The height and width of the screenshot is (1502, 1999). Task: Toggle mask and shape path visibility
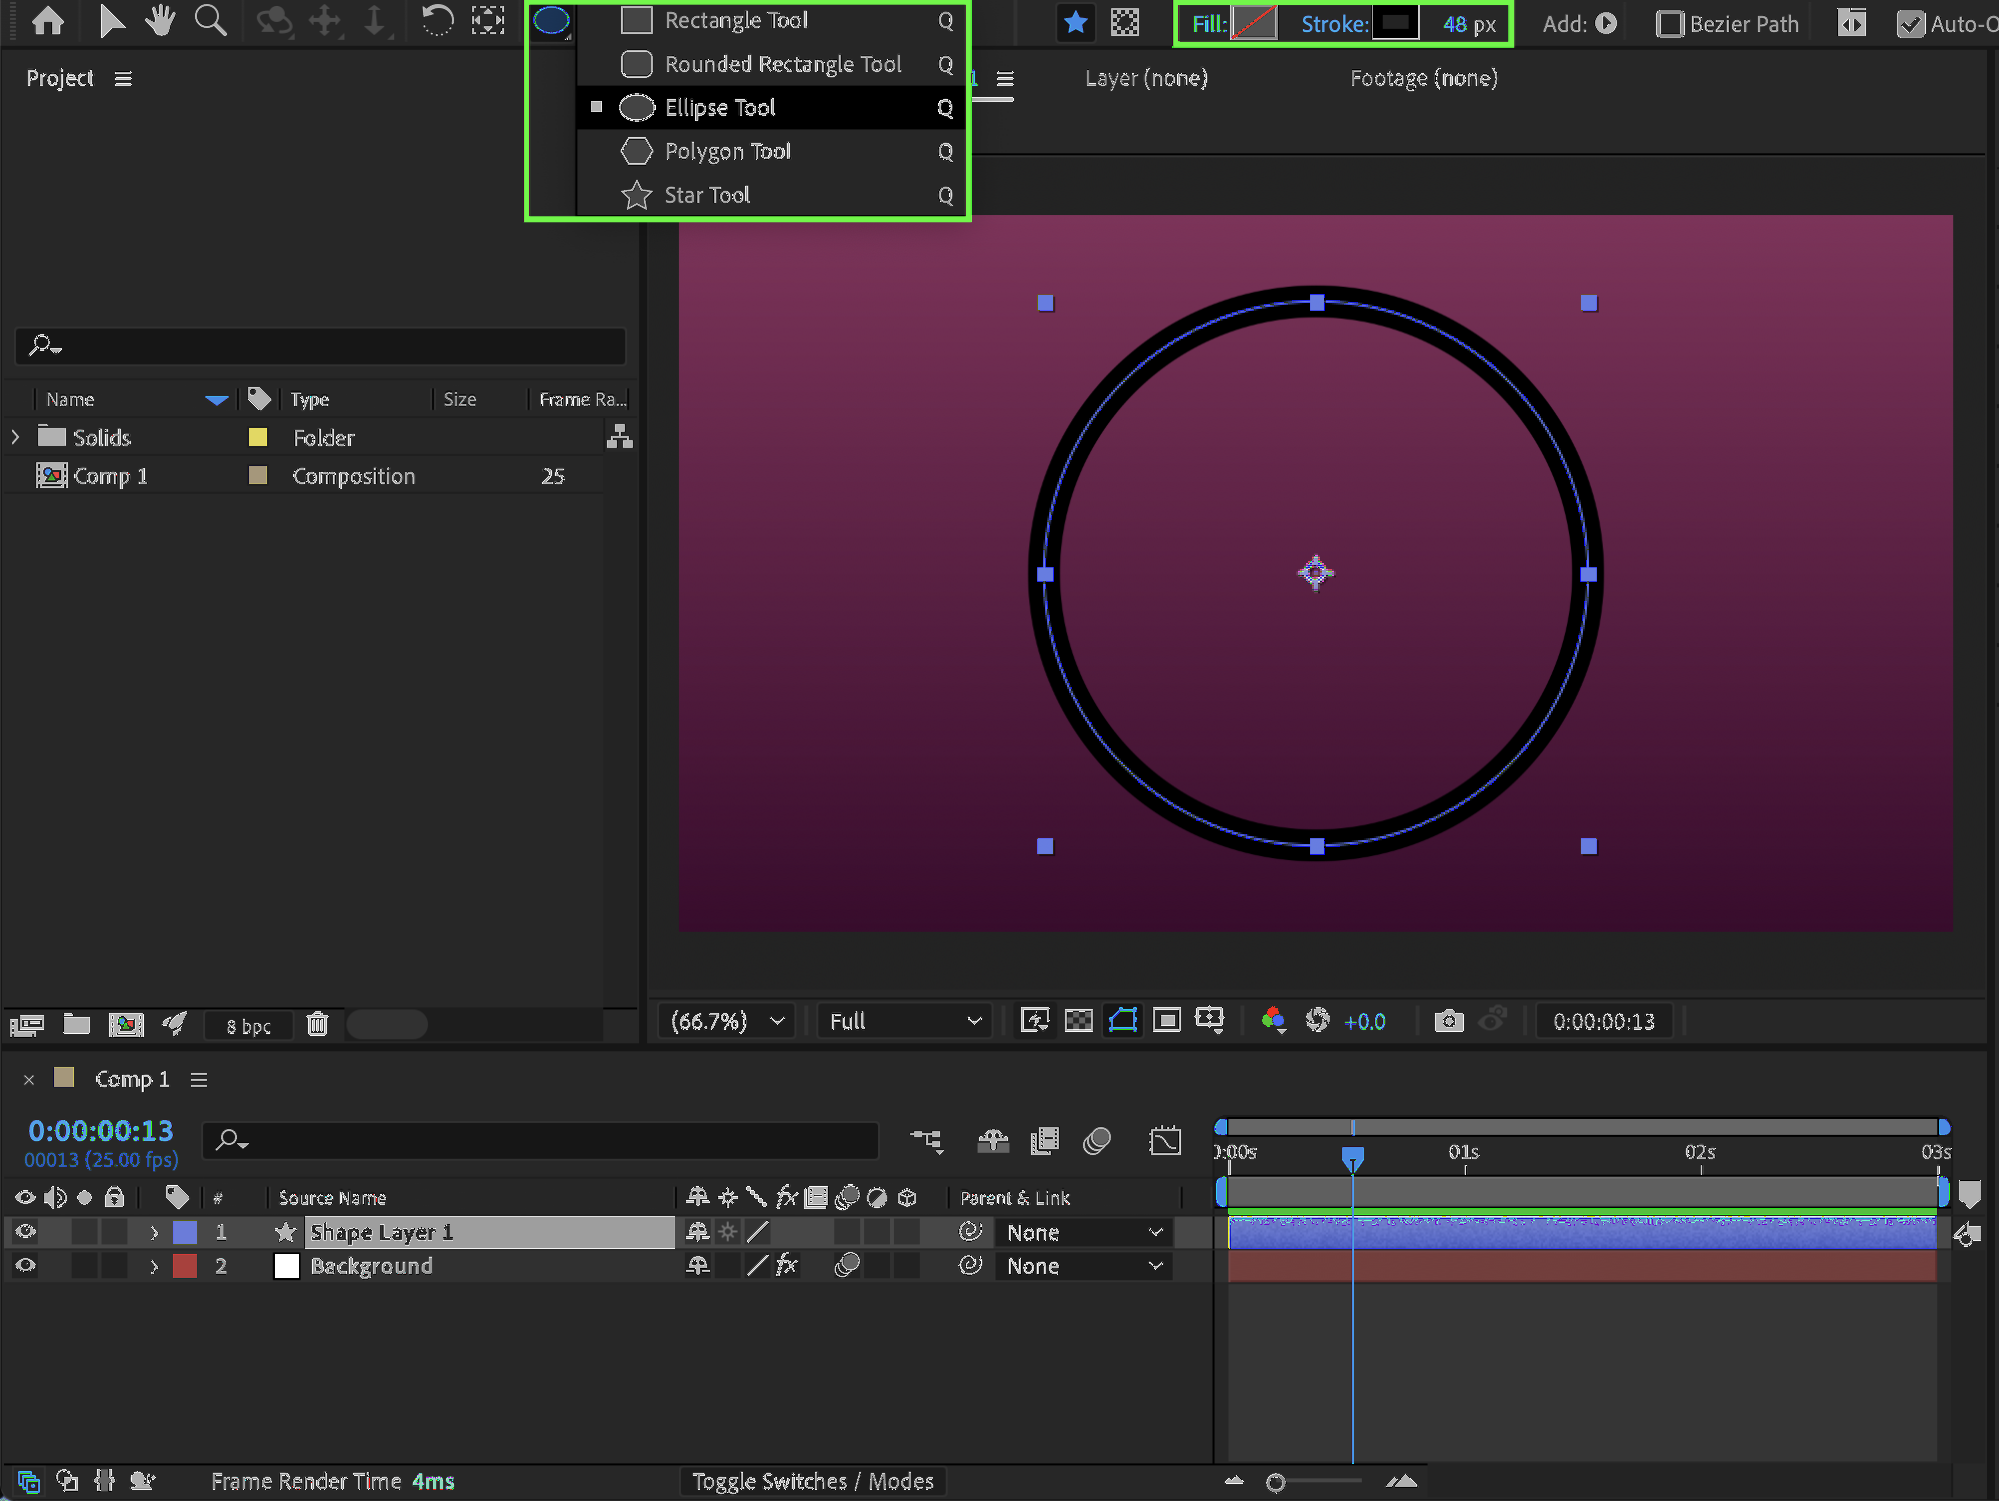pos(1123,1021)
